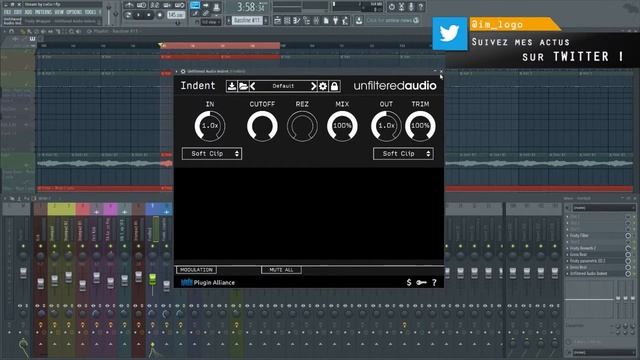The width and height of the screenshot is (640, 360).
Task: Click the tempo field showing 145
Action: (x=176, y=15)
